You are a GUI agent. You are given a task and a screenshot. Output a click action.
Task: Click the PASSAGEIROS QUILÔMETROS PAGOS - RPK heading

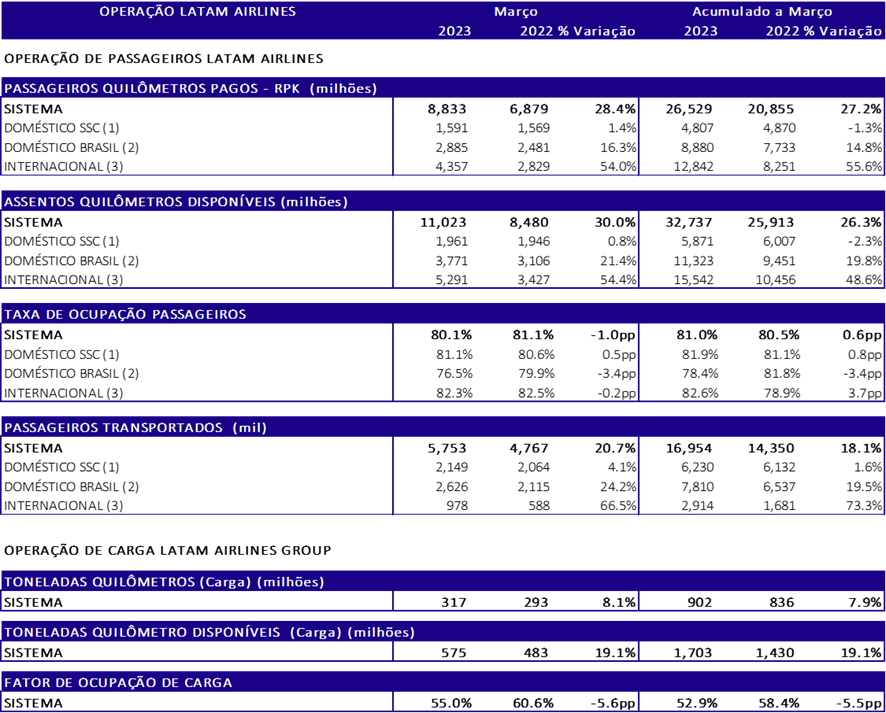pos(190,89)
